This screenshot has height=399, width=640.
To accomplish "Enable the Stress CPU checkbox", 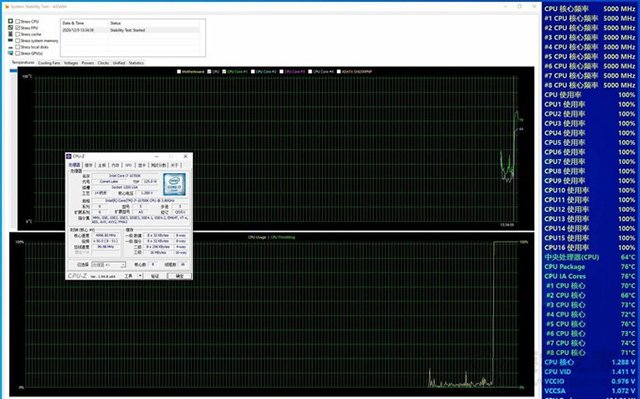I will (18, 21).
